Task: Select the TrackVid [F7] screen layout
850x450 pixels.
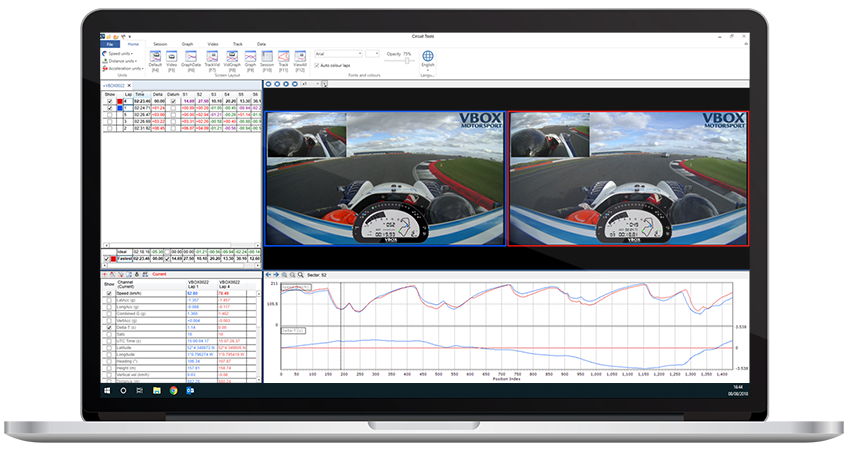Action: pyautogui.click(x=212, y=61)
